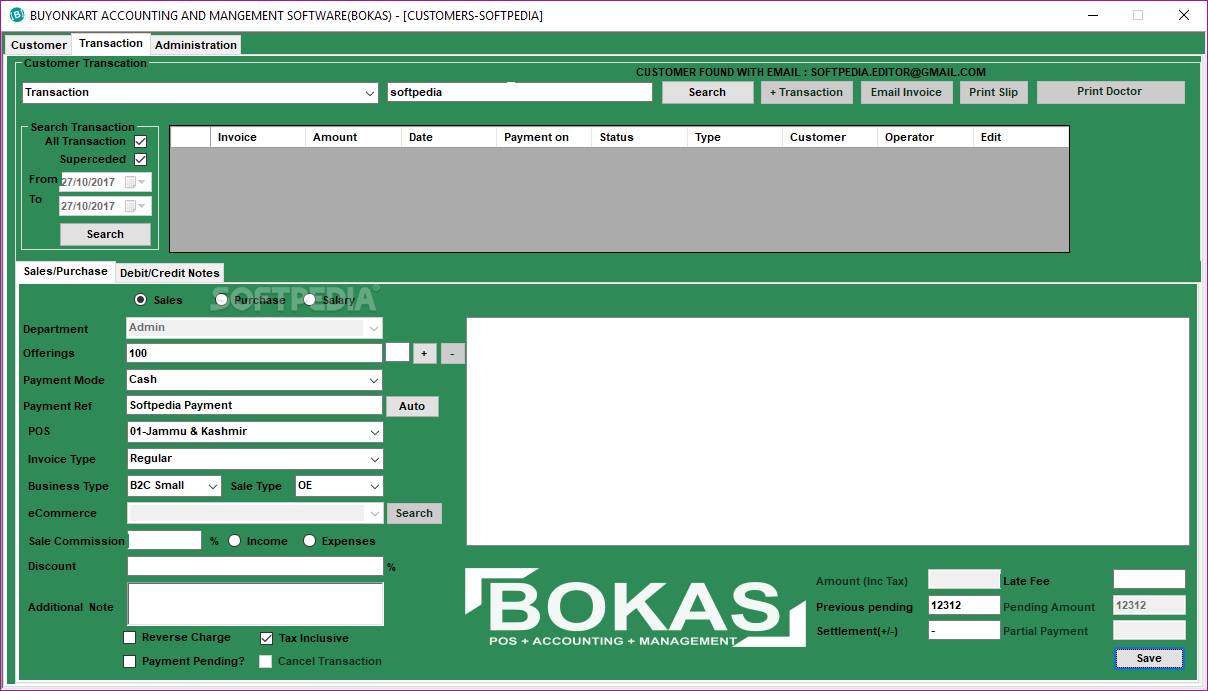Screen dimensions: 1208x691
Task: Expand the Department dropdown showing Admin
Action: [373, 328]
